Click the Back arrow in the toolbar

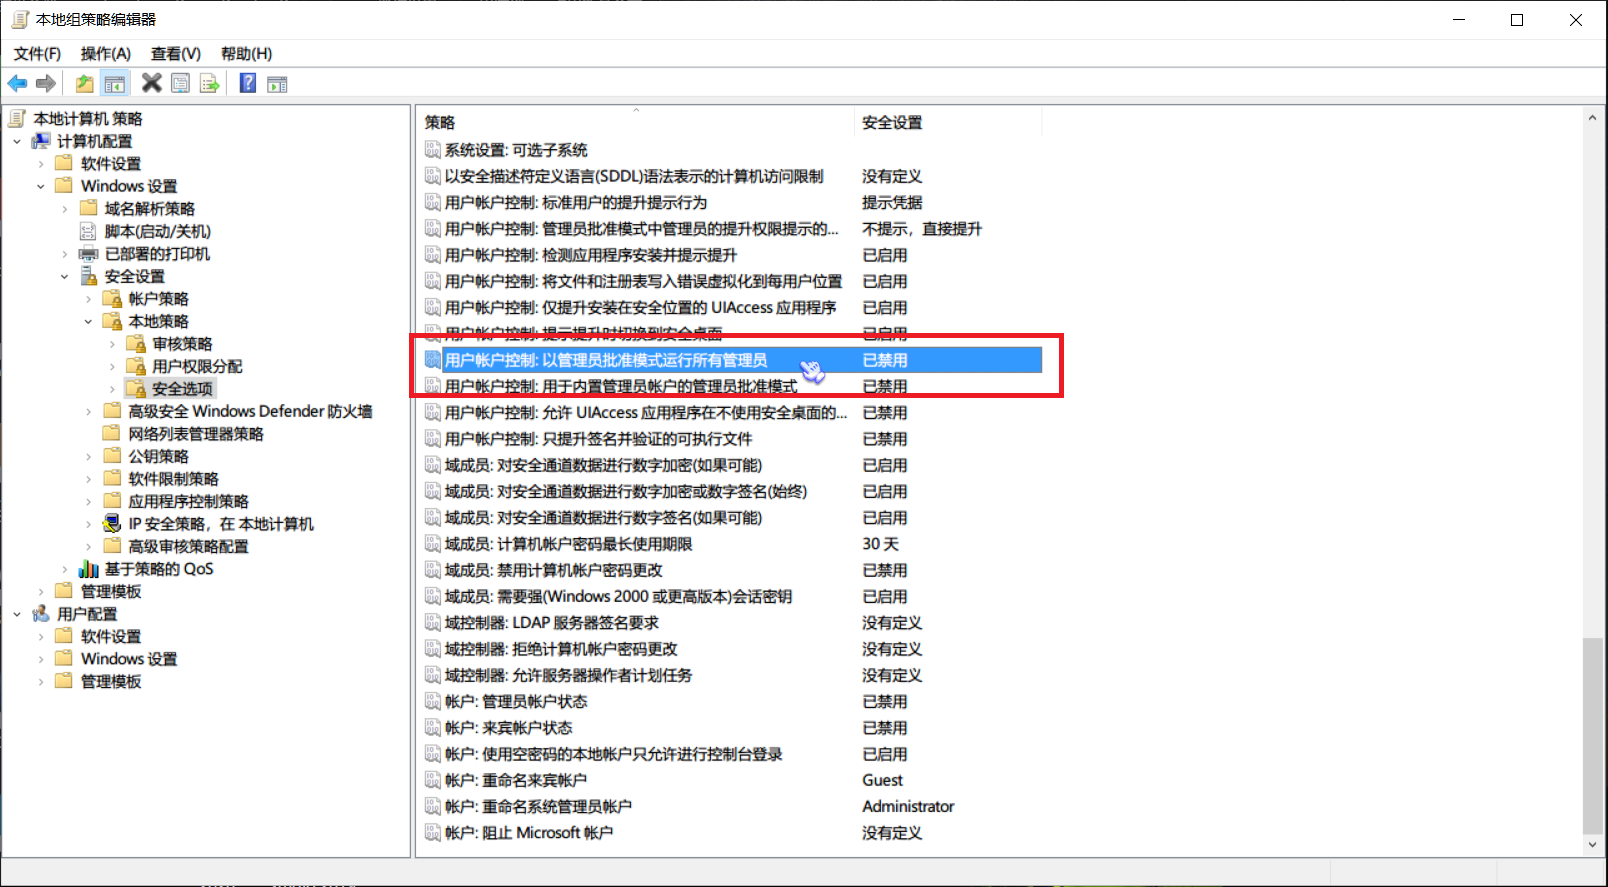[18, 84]
